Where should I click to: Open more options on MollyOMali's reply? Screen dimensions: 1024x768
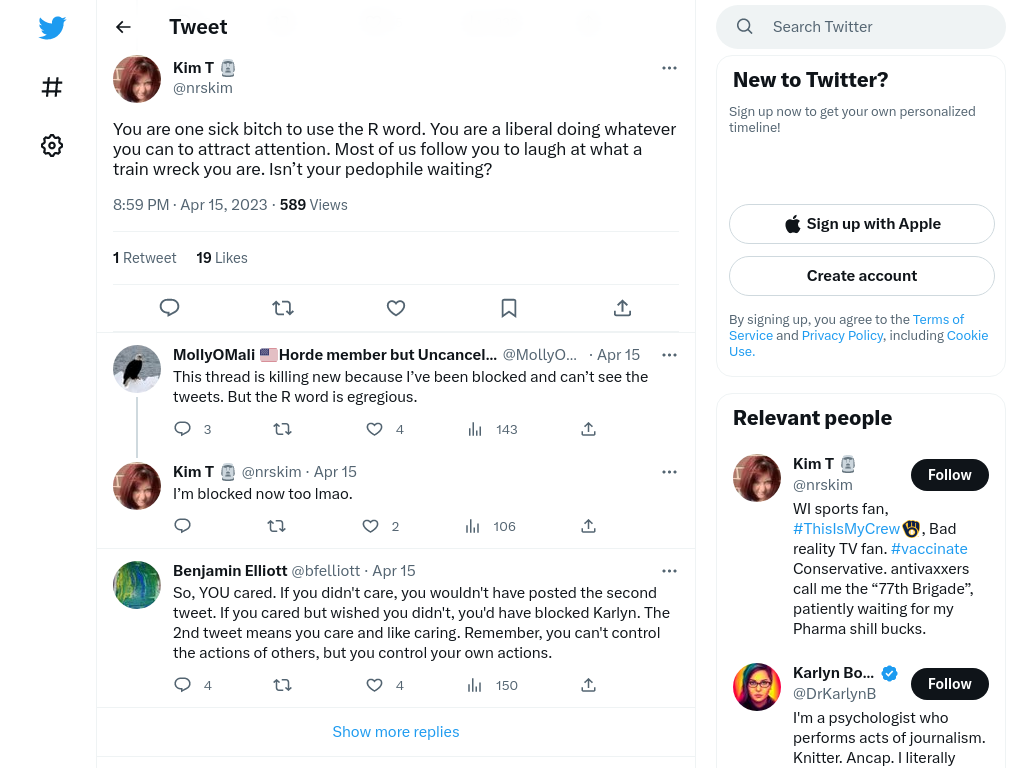point(669,355)
